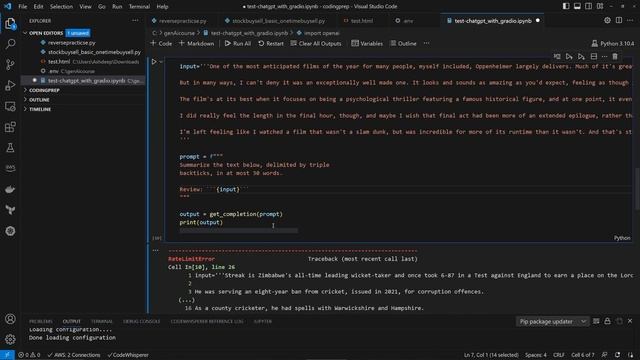Viewport: 640px width, 360px height.
Task: Open the Manage gear in activity bar
Action: pos(10,339)
